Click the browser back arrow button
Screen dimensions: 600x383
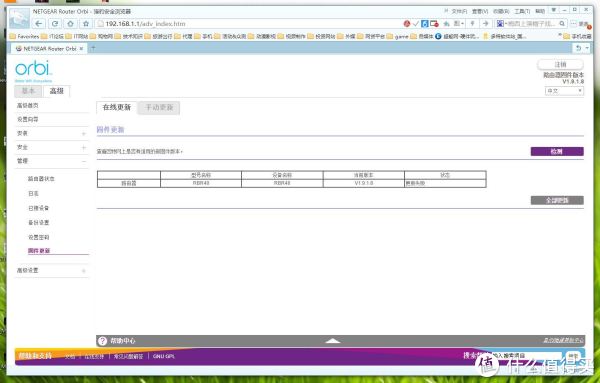click(x=39, y=24)
